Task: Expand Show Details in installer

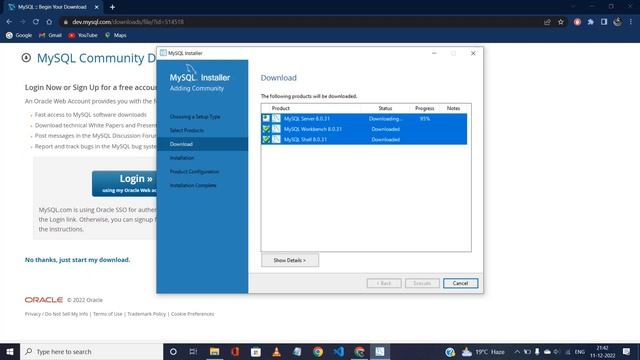Action: click(x=290, y=260)
